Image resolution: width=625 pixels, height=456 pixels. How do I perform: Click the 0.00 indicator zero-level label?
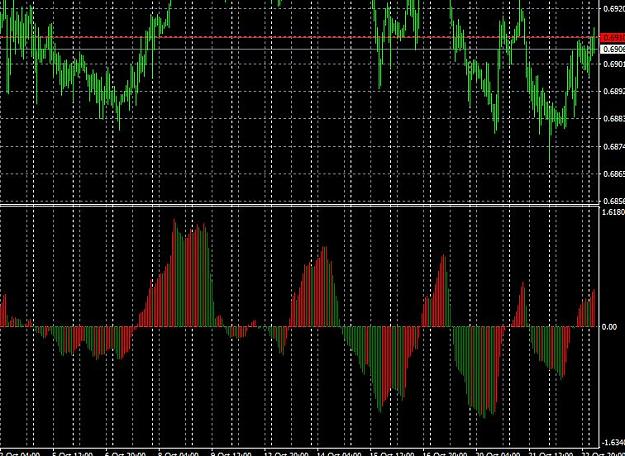tap(610, 327)
